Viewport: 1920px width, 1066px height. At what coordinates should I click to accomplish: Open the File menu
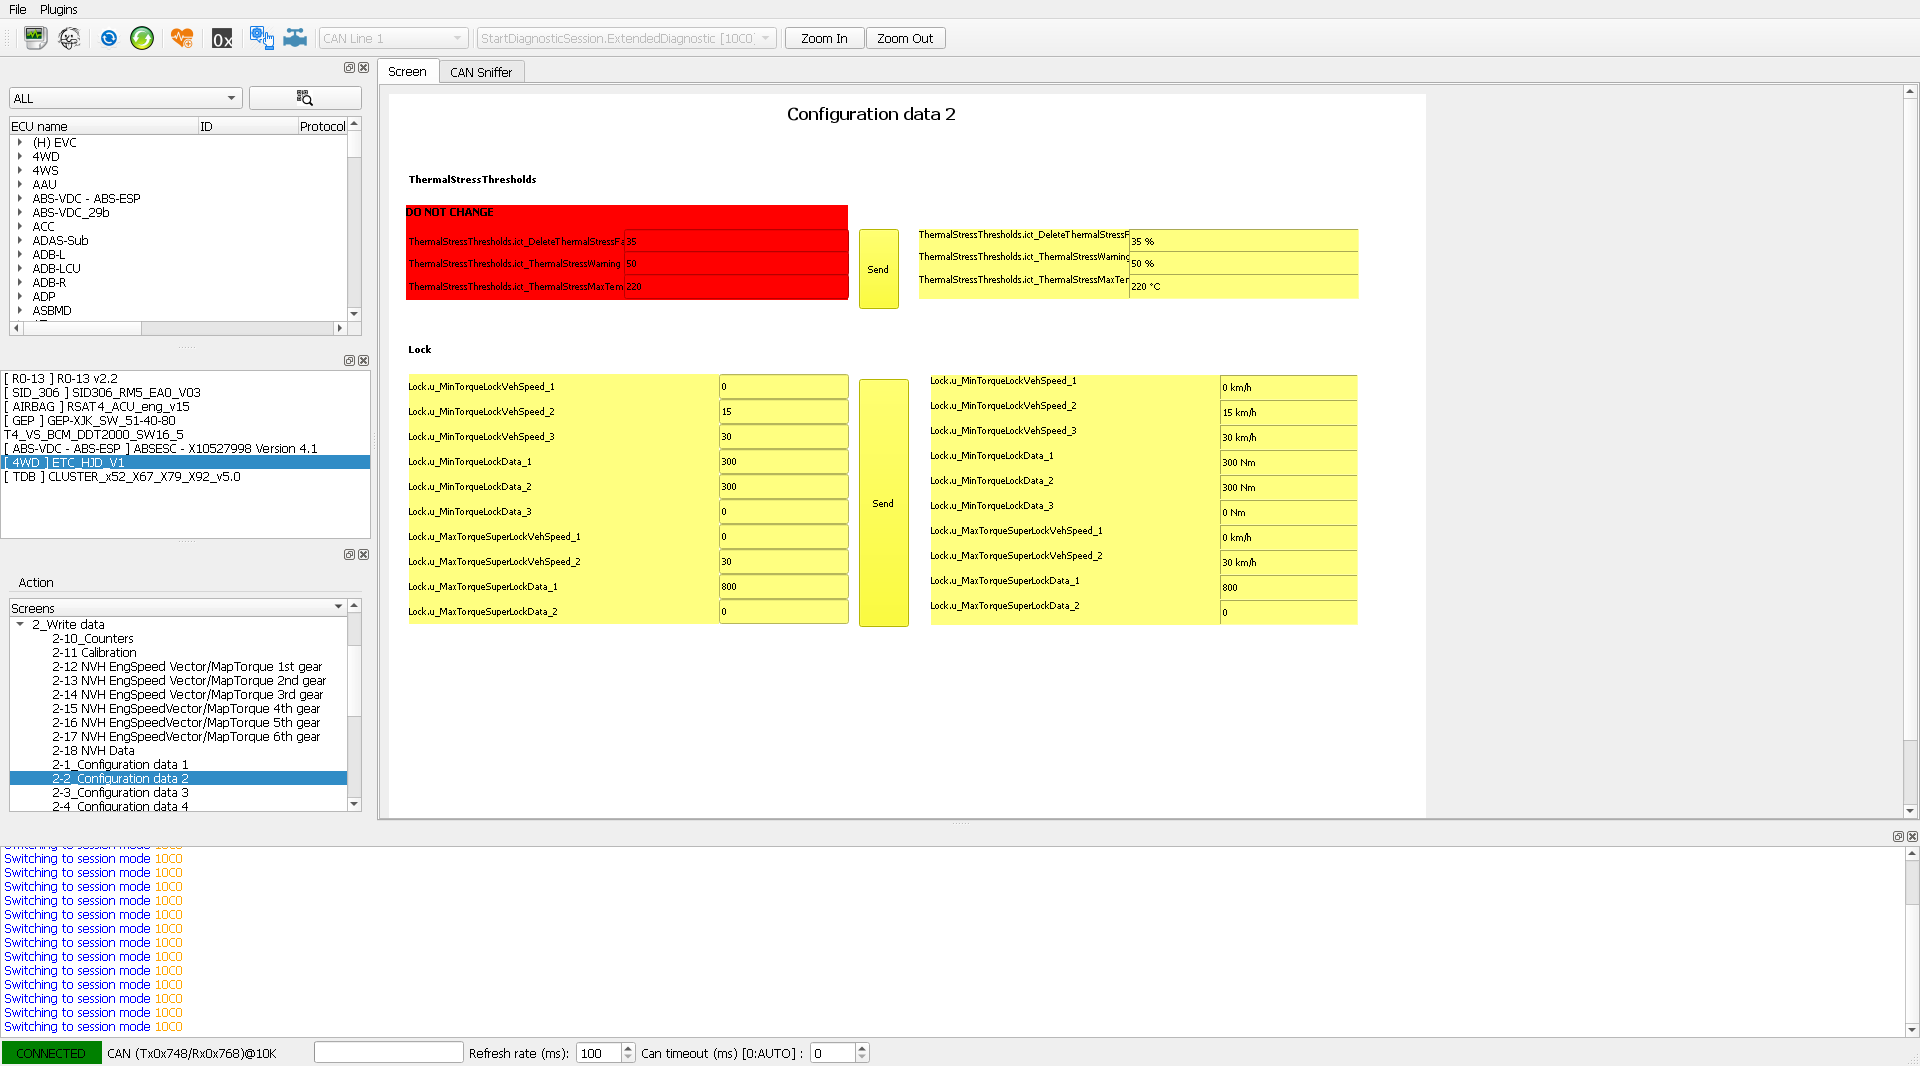pos(18,9)
